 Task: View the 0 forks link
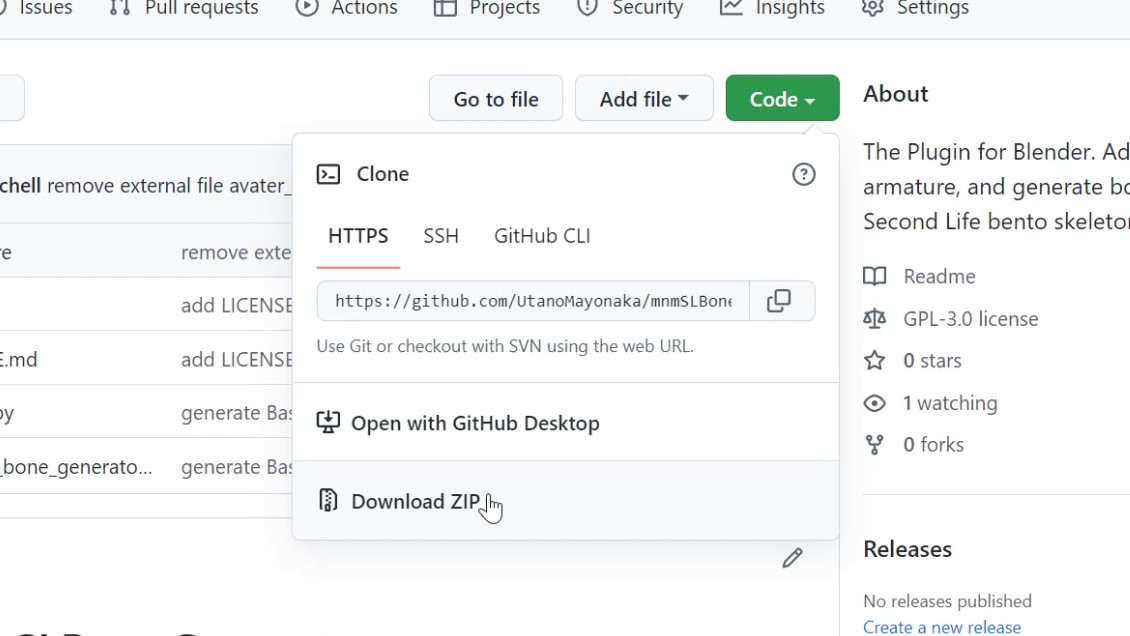933,445
